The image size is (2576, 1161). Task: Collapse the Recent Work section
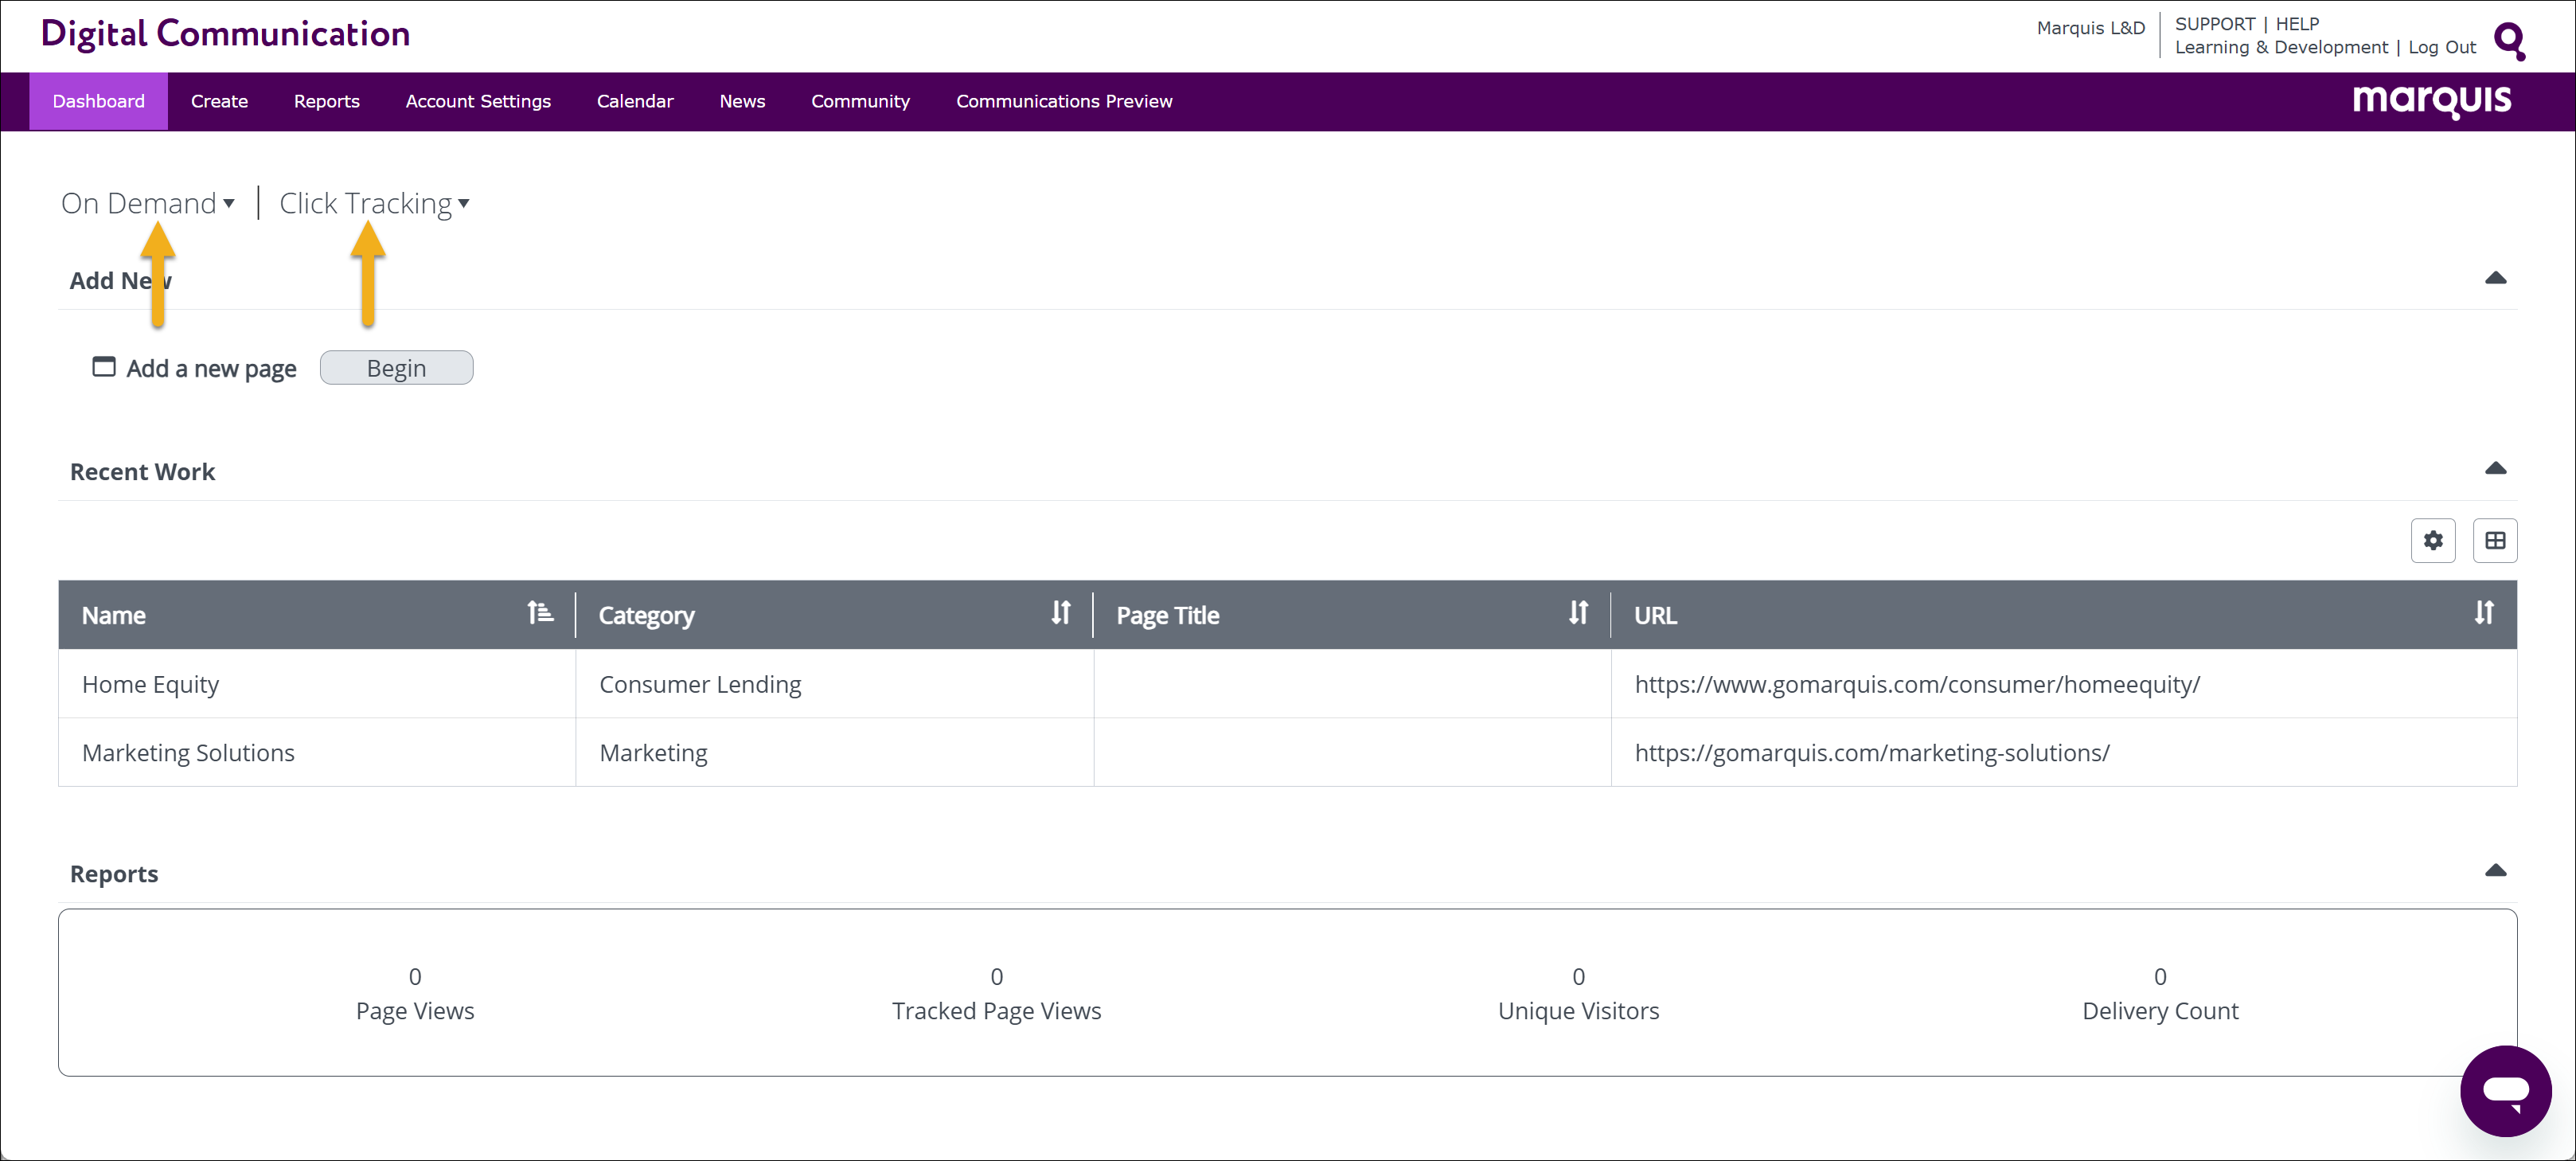tap(2495, 468)
